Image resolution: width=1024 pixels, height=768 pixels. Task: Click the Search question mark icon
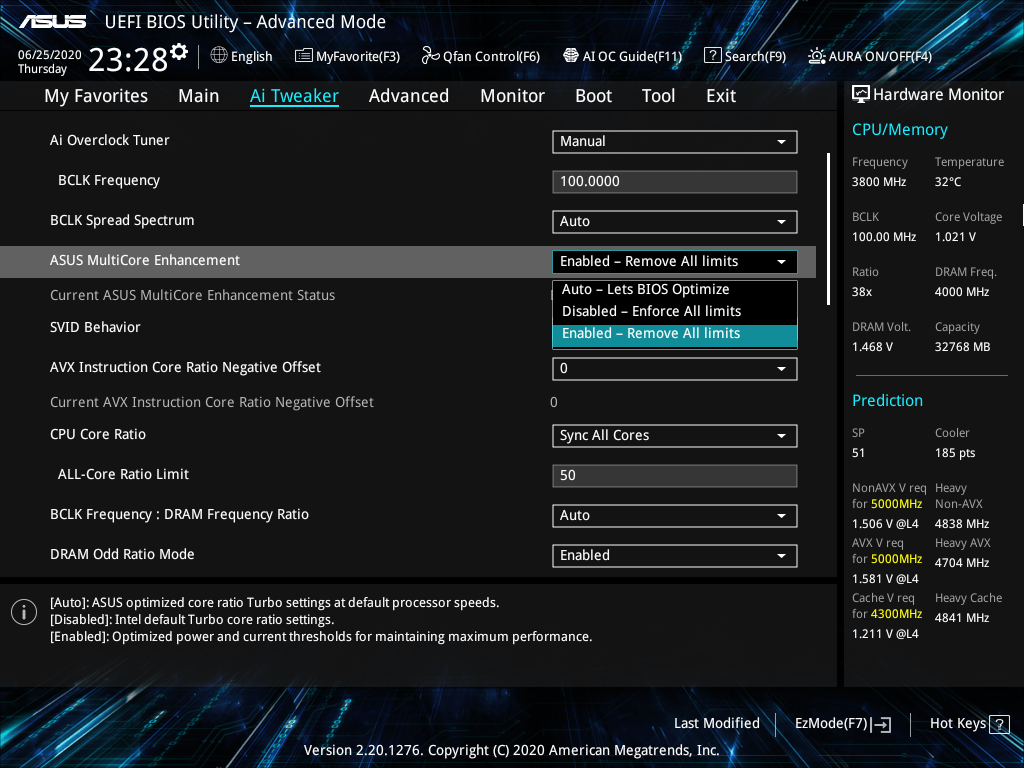[x=712, y=56]
